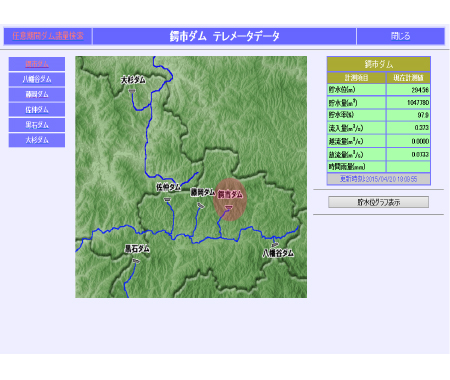Select 鍔市ダム in the left dam list
450x380 pixels.
37,64
